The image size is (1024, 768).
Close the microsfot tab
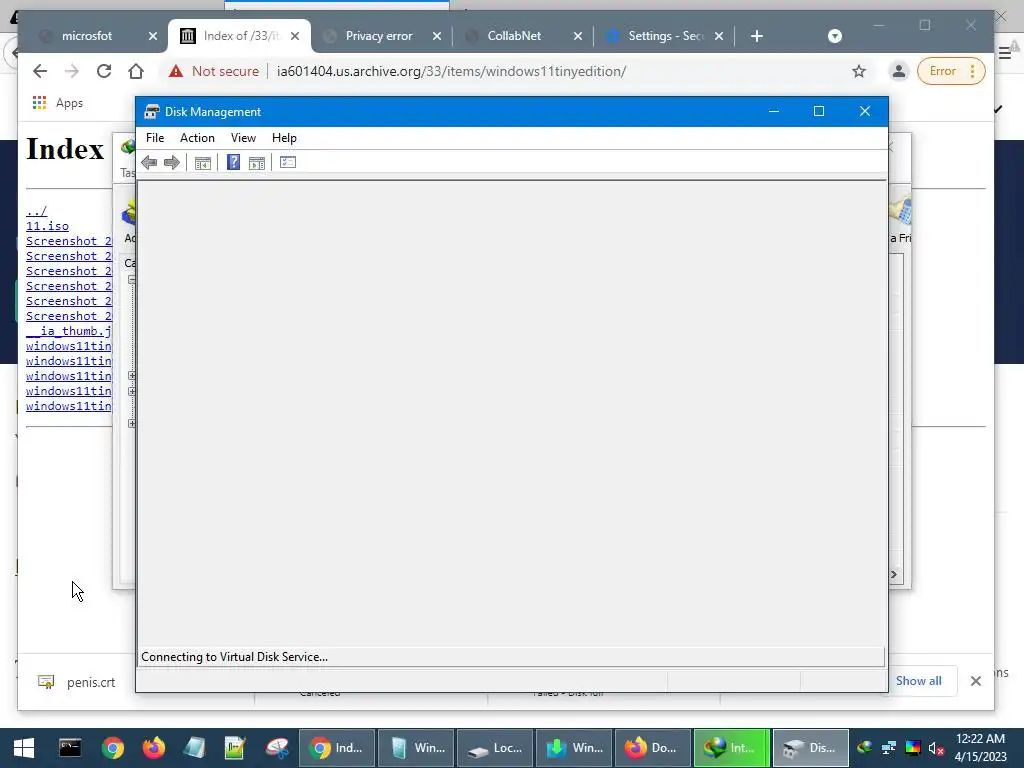click(153, 36)
